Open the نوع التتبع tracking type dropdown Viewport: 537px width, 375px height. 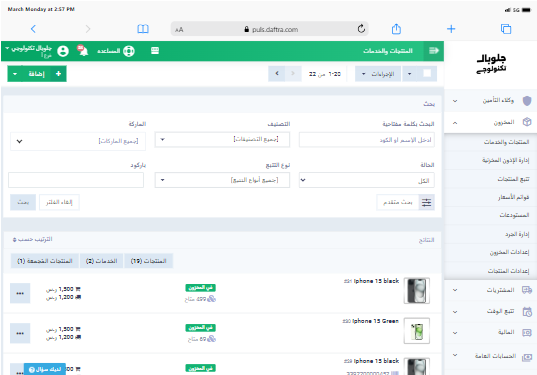click(x=222, y=180)
